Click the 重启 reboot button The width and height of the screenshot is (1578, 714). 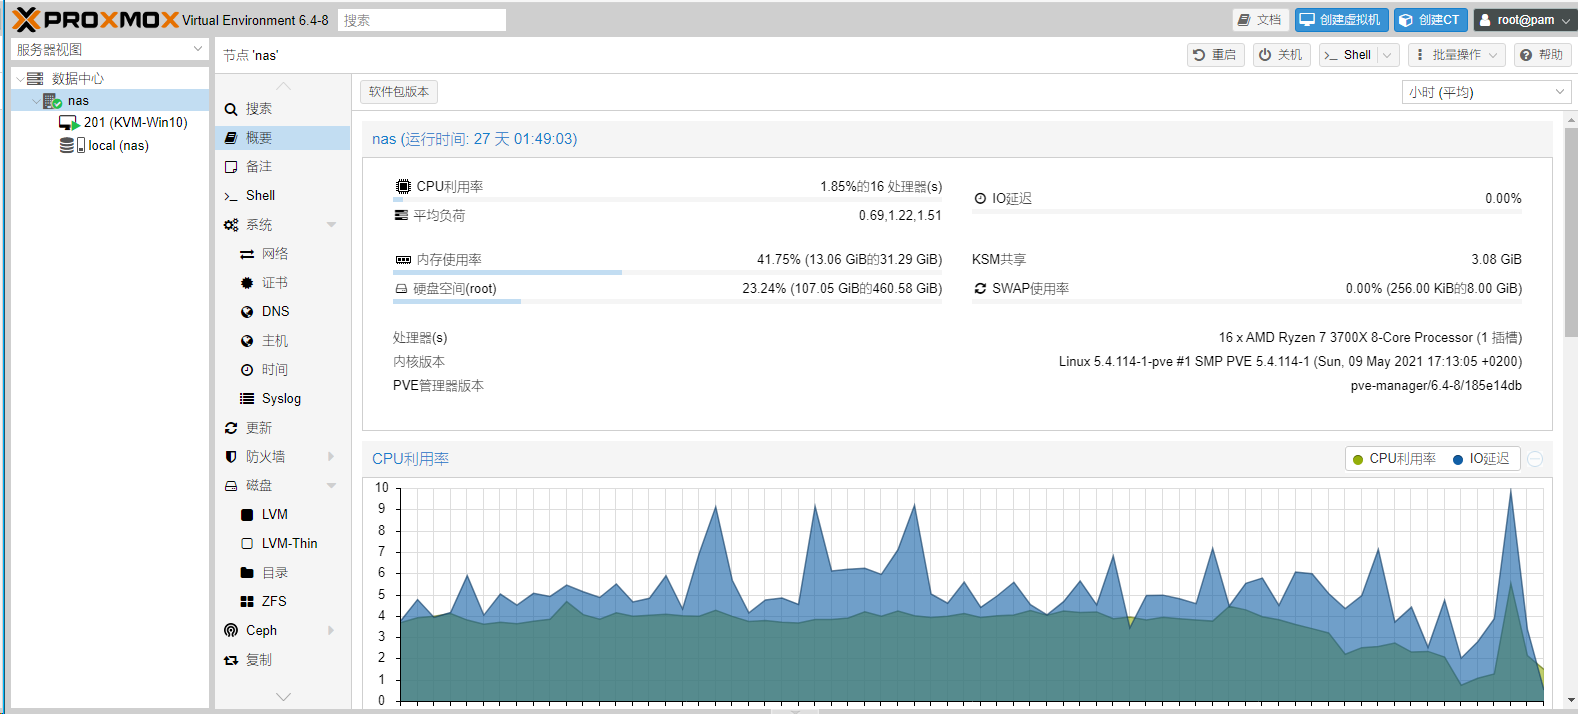[1215, 55]
